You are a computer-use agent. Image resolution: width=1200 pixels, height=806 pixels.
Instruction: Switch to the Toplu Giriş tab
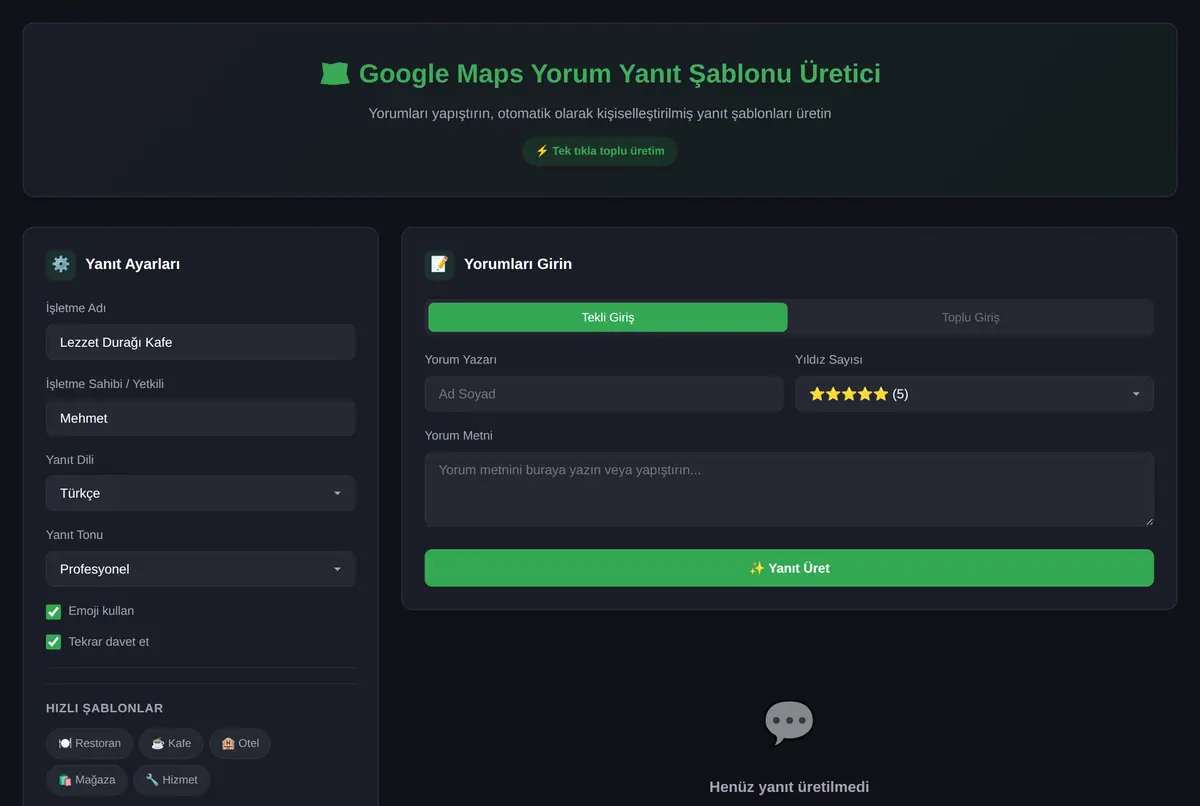pyautogui.click(x=970, y=317)
